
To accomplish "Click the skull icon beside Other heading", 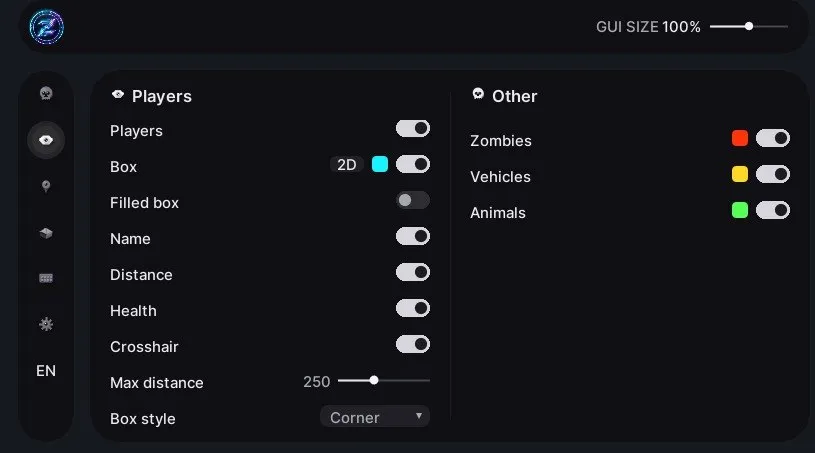I will 478,94.
